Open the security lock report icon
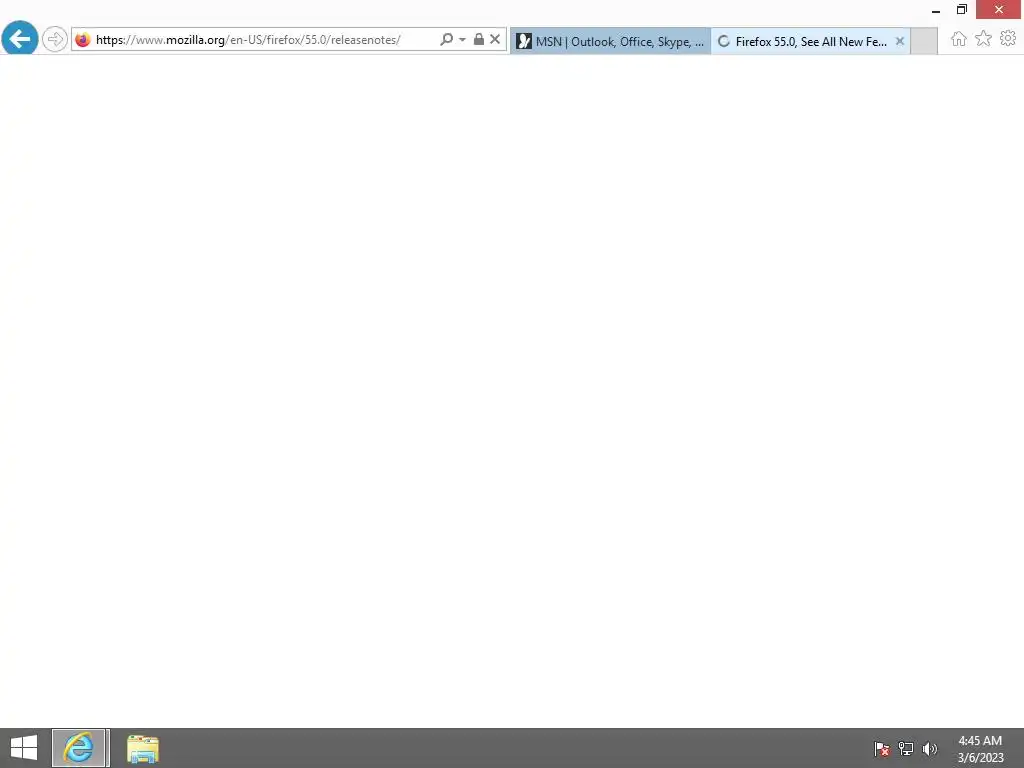 [479, 39]
